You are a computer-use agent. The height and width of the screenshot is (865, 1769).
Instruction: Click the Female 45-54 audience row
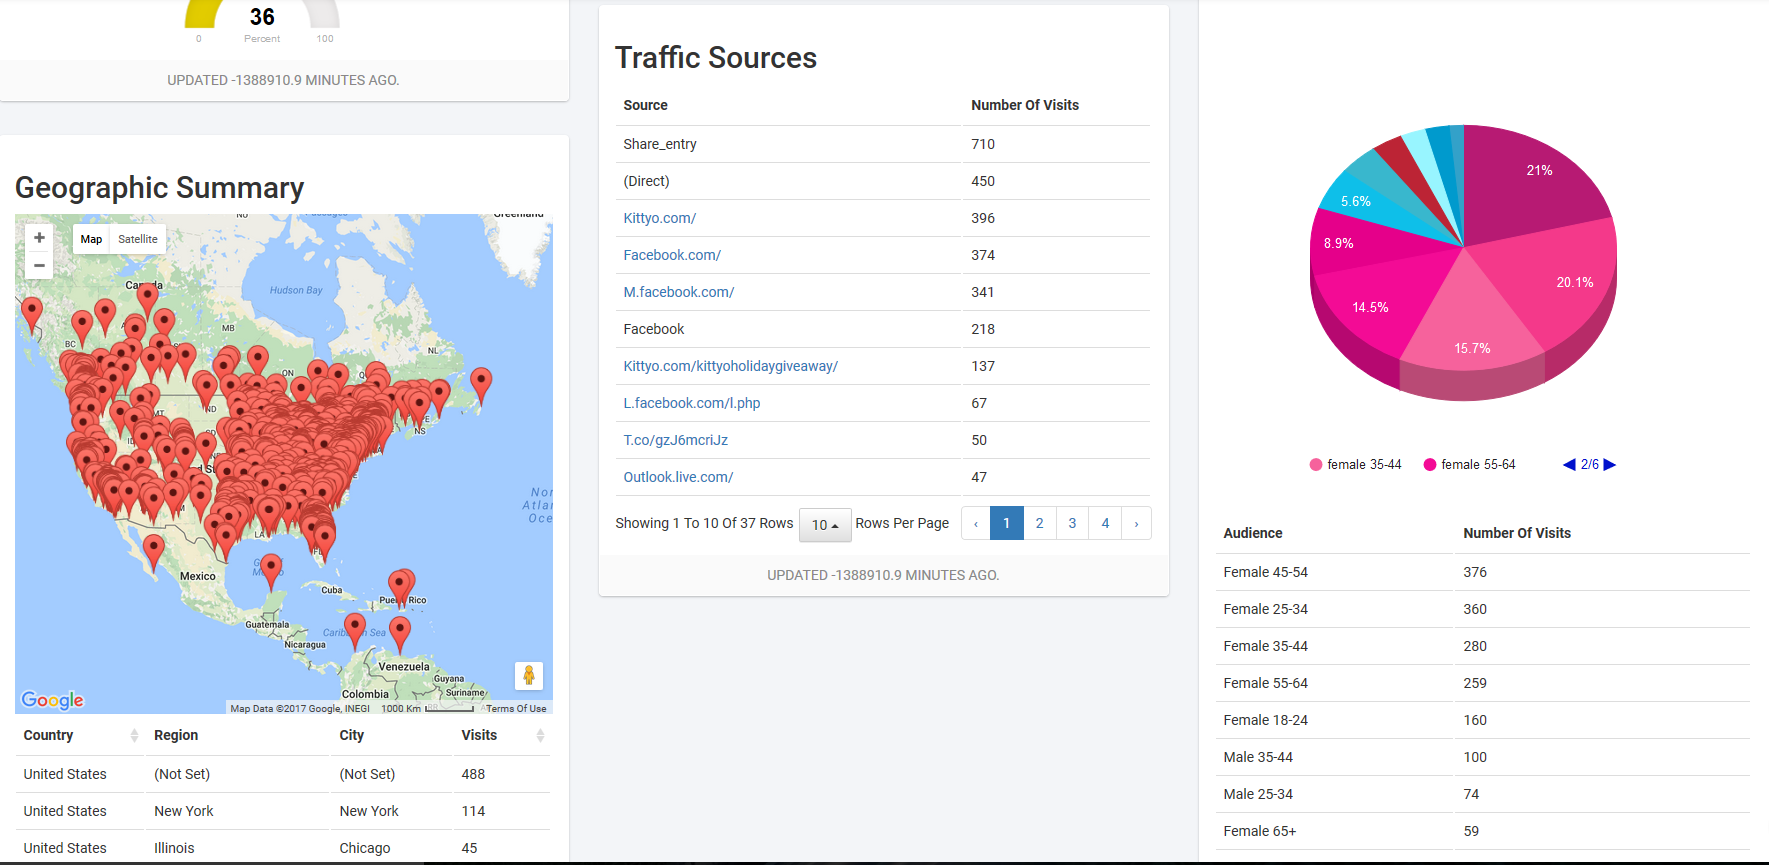tap(1483, 572)
